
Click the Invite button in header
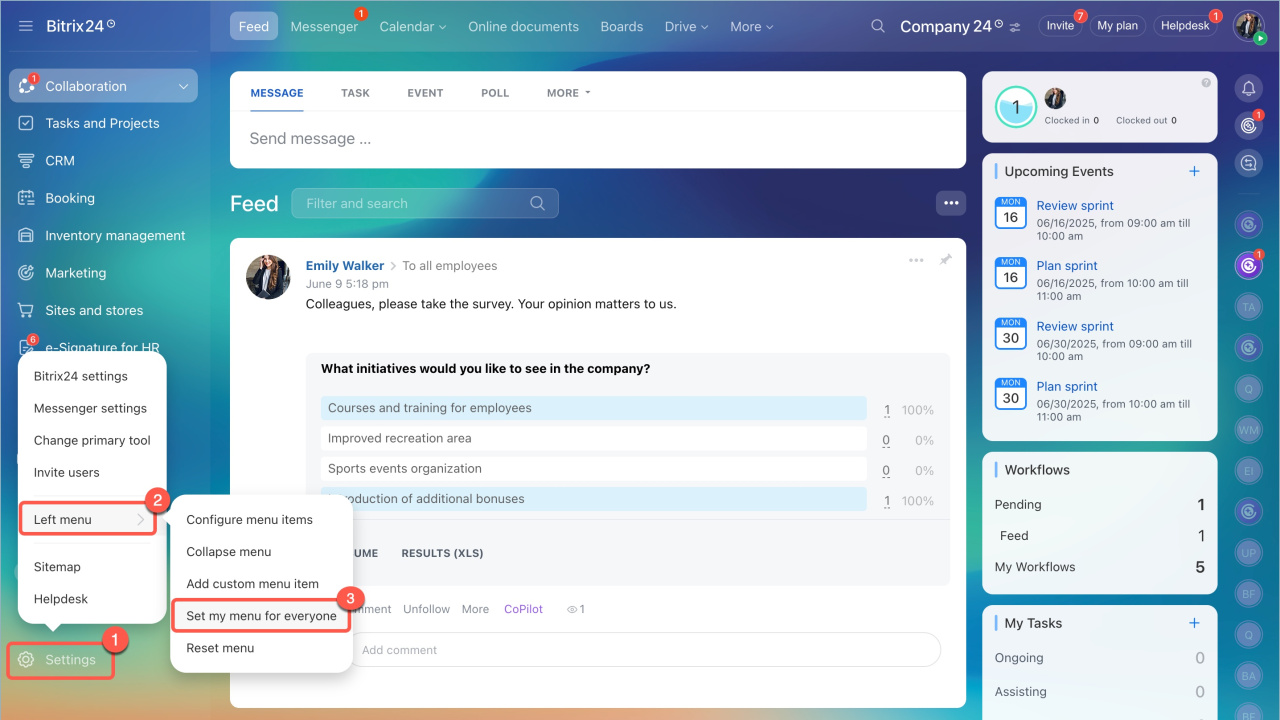click(x=1060, y=26)
